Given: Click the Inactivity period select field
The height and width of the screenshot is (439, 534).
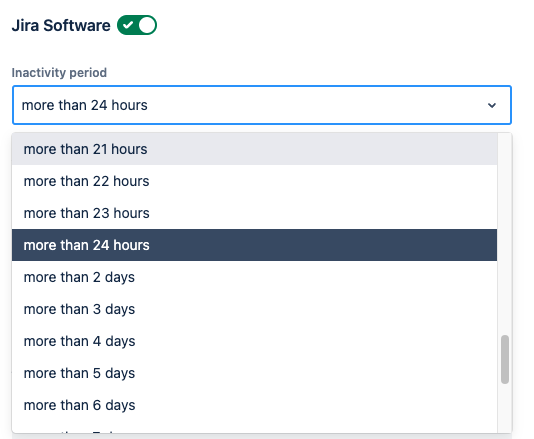Looking at the screenshot, I should tap(262, 105).
